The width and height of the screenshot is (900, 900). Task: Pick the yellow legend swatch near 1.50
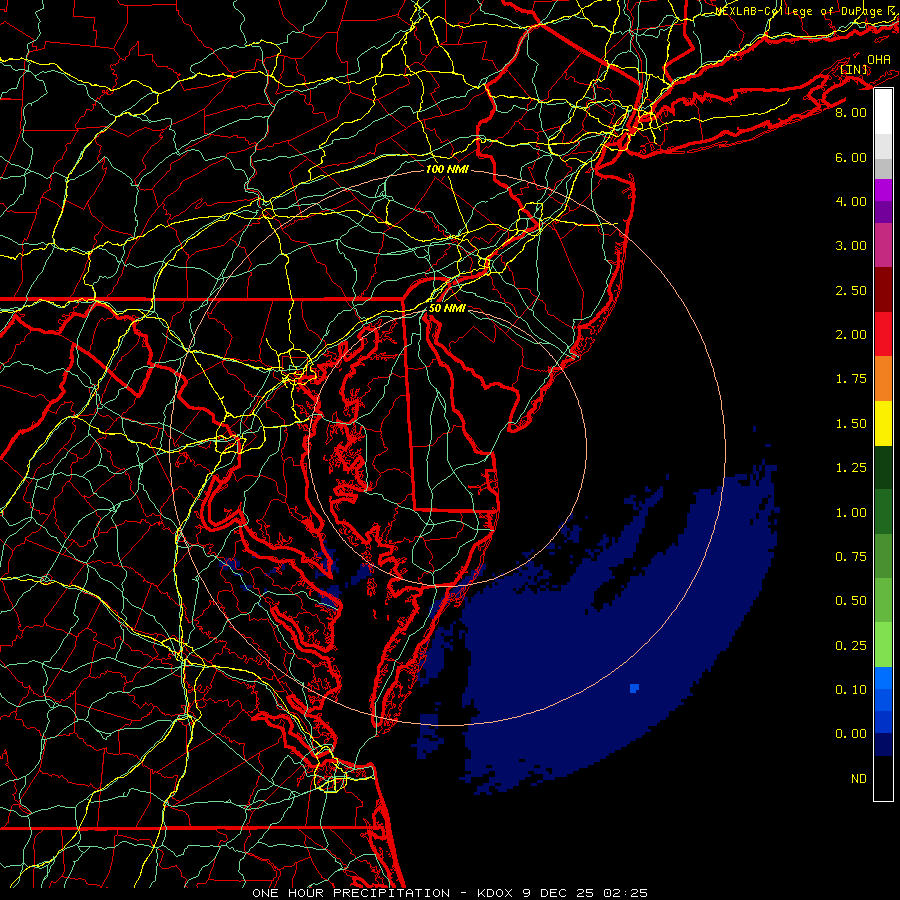pos(883,423)
